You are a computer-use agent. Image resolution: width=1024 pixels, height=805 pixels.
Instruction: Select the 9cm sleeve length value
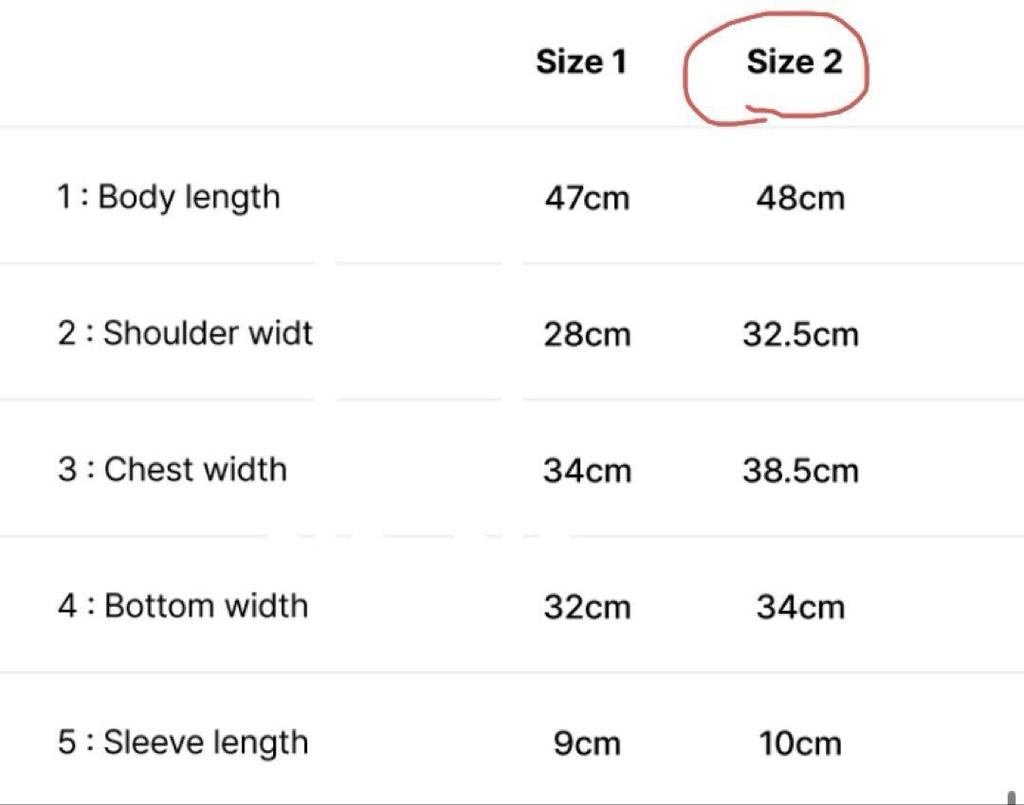tap(587, 744)
